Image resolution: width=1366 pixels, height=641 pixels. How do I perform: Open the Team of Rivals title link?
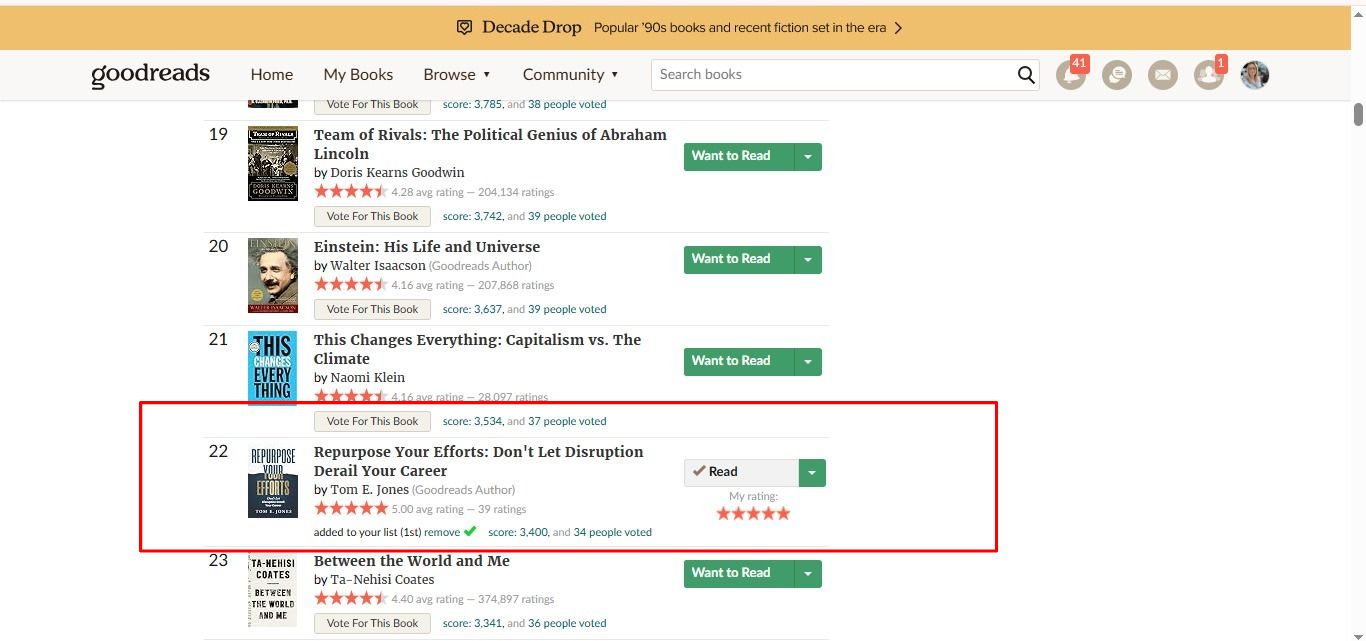490,144
